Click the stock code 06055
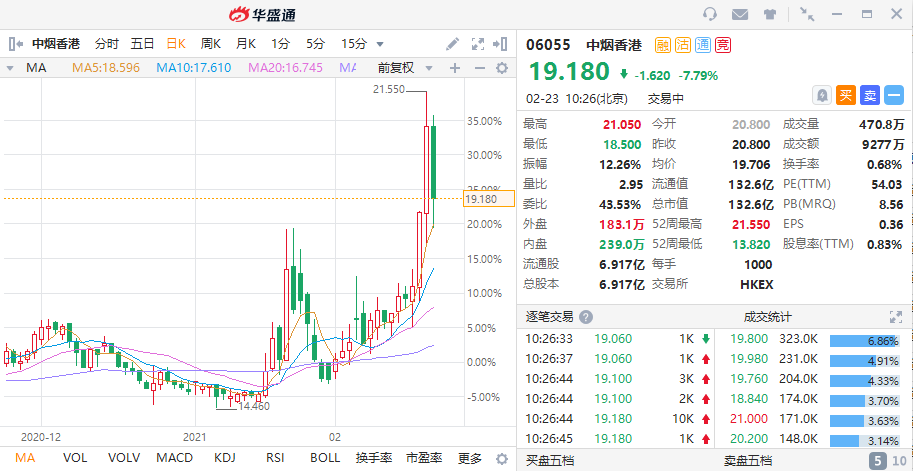Viewport: 913px width, 471px height. click(548, 45)
